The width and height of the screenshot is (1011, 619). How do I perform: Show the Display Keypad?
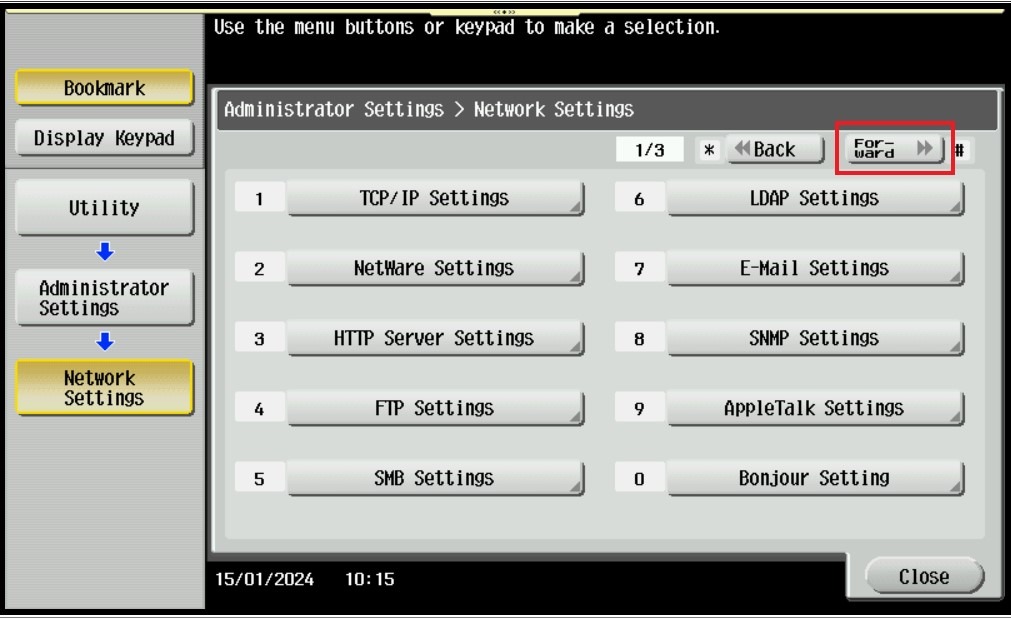(104, 138)
